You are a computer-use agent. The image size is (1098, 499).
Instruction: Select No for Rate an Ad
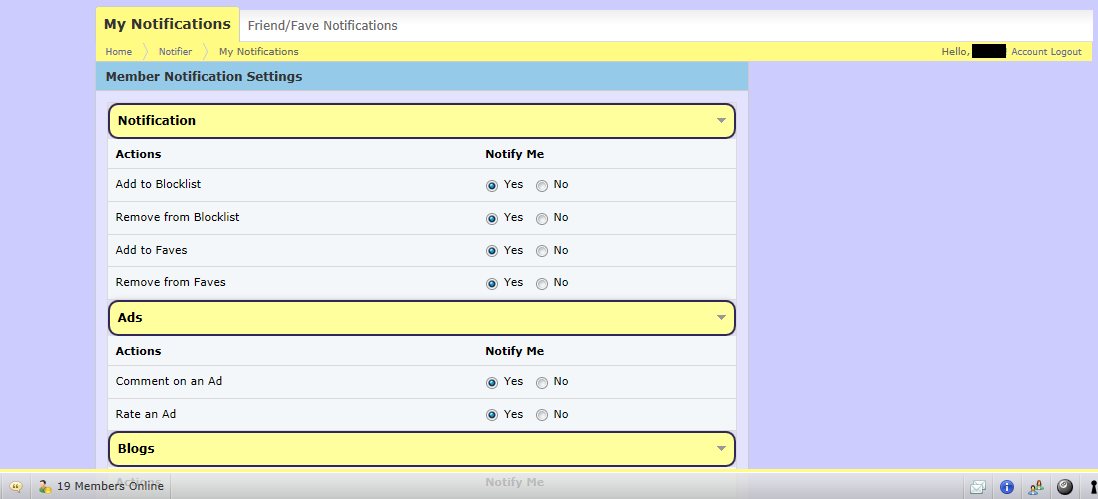541,415
